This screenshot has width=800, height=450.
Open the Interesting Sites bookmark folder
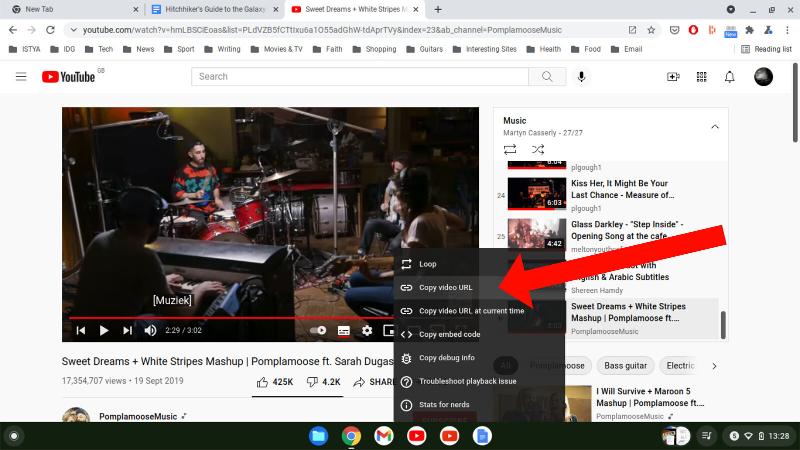tap(484, 49)
